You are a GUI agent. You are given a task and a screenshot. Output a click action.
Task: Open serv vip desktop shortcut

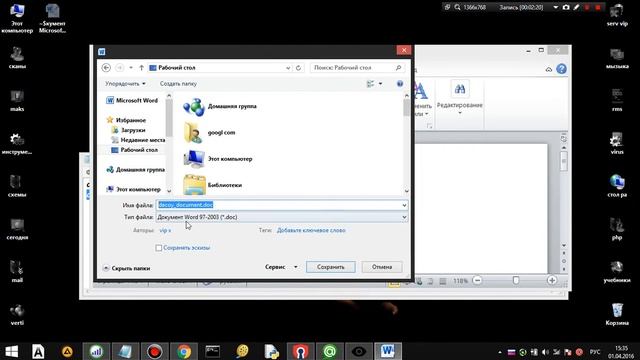[x=617, y=16]
